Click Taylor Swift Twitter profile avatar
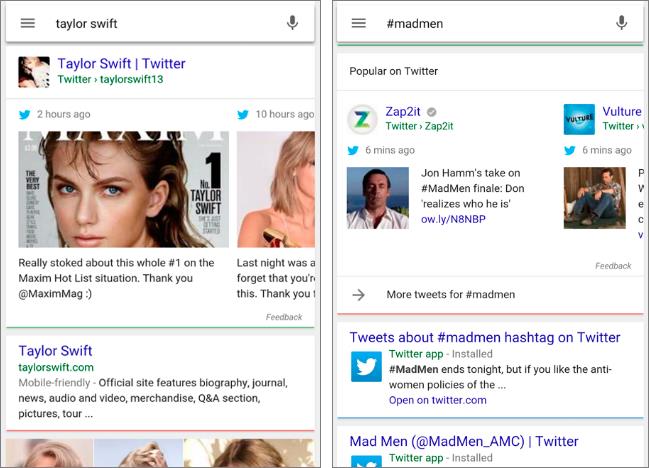 tap(34, 72)
